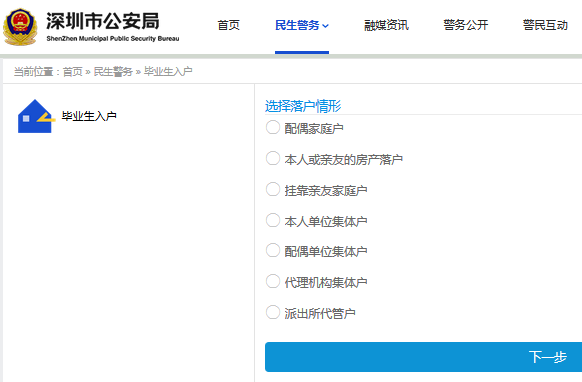Image resolution: width=582 pixels, height=382 pixels.
Task: Select 配偶单位集体户 option
Action: 273,250
